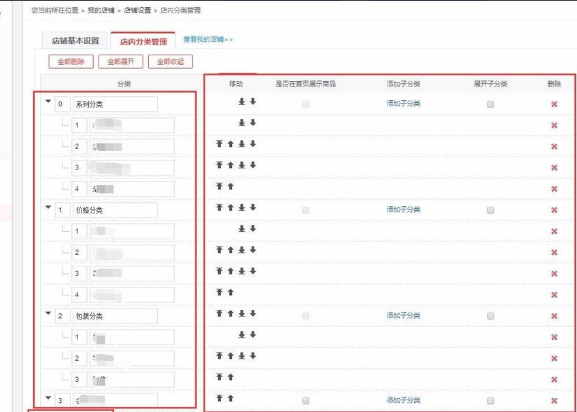Image resolution: width=577 pixels, height=412 pixels.
Task: Click the 全部删除 button
Action: [x=71, y=62]
